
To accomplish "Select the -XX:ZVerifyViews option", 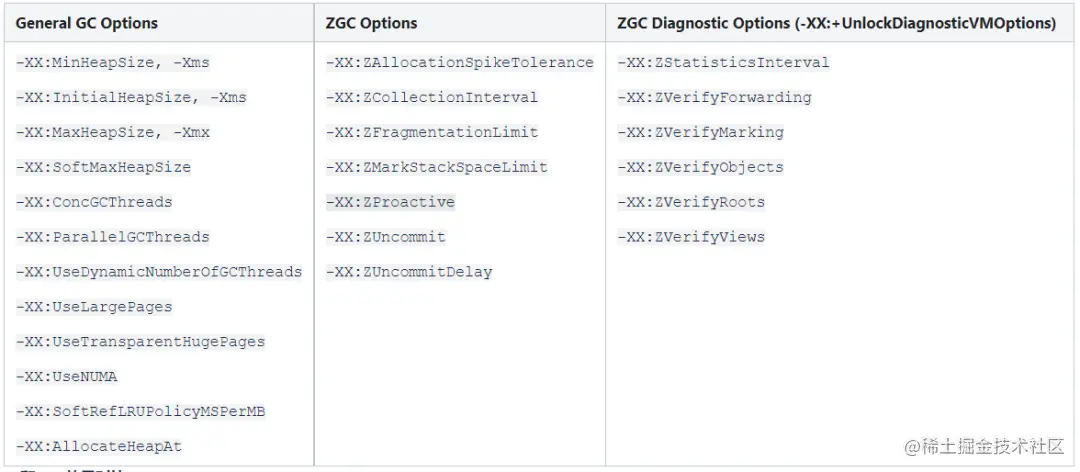I will pyautogui.click(x=691, y=237).
